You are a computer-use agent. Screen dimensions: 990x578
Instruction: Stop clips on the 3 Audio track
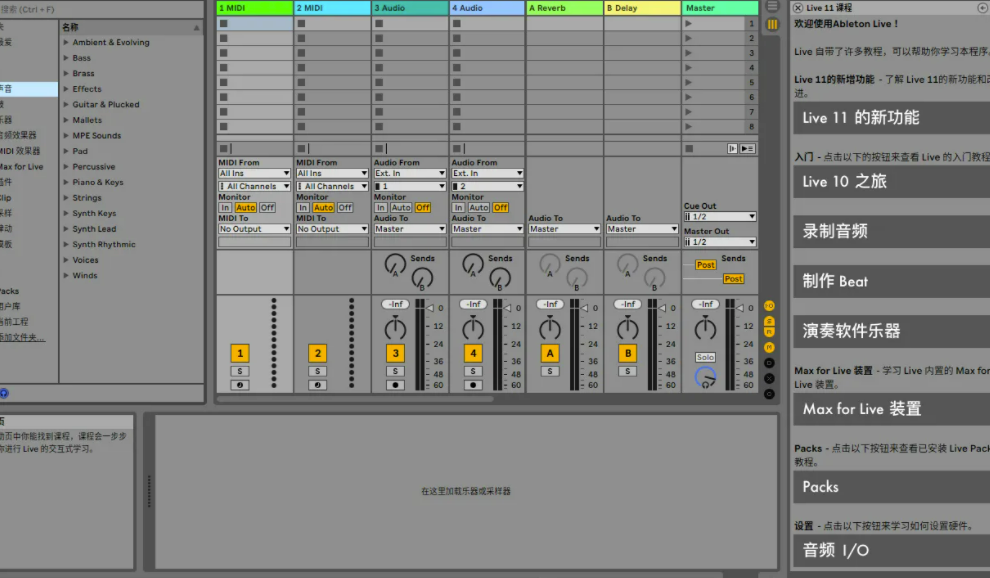[x=379, y=148]
